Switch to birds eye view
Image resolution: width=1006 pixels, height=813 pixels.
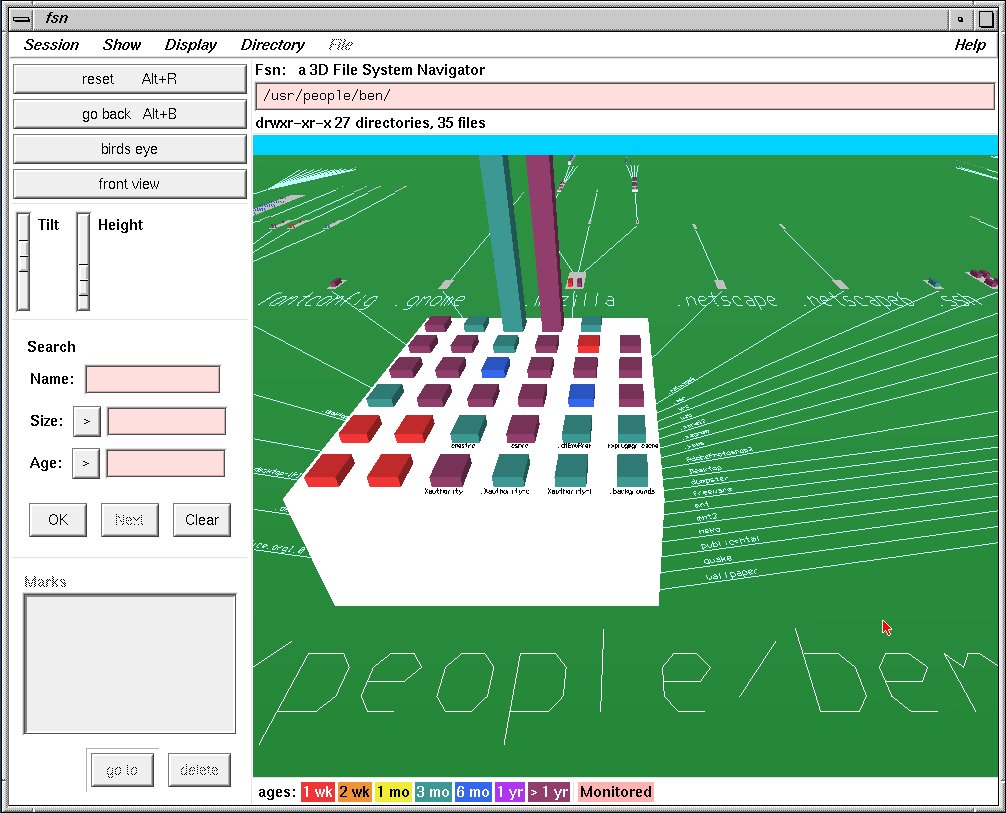point(130,149)
